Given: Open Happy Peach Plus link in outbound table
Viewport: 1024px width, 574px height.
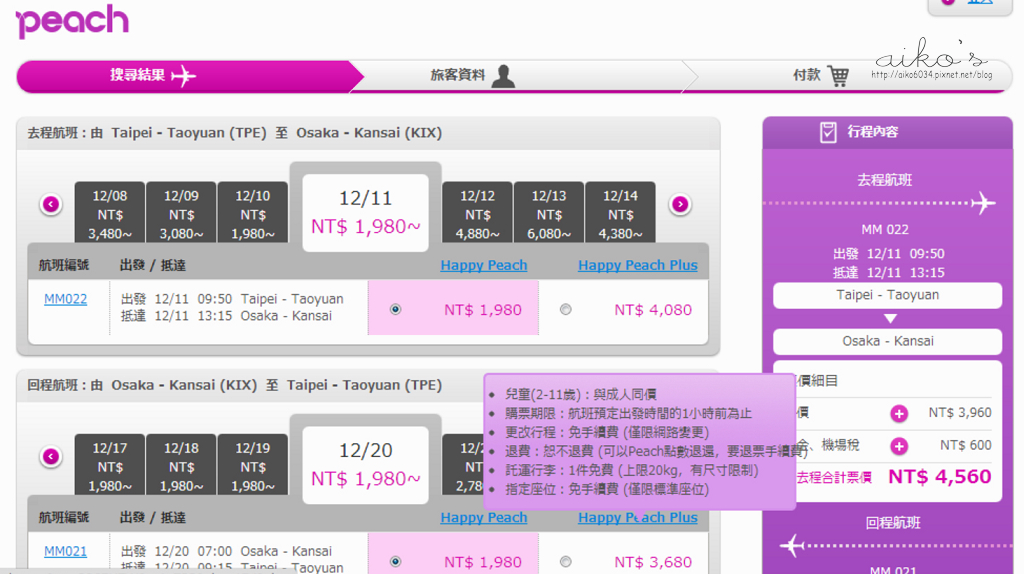Looking at the screenshot, I should pos(637,265).
